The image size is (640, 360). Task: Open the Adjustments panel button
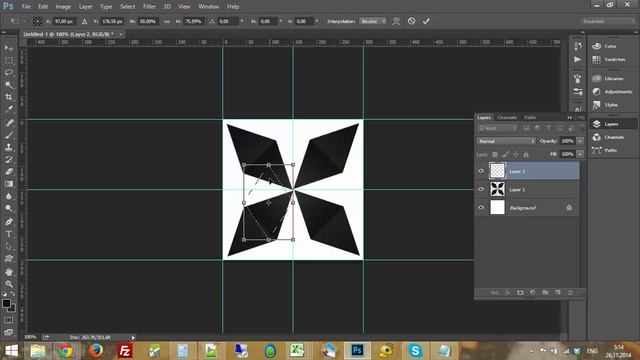coord(611,92)
